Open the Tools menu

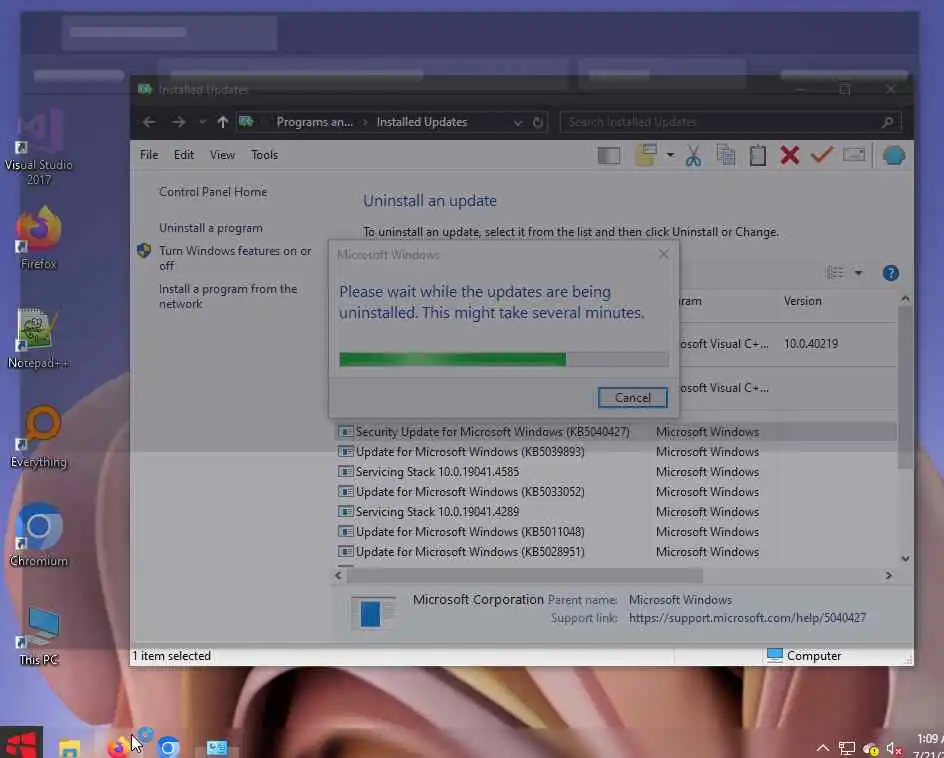[x=264, y=155]
